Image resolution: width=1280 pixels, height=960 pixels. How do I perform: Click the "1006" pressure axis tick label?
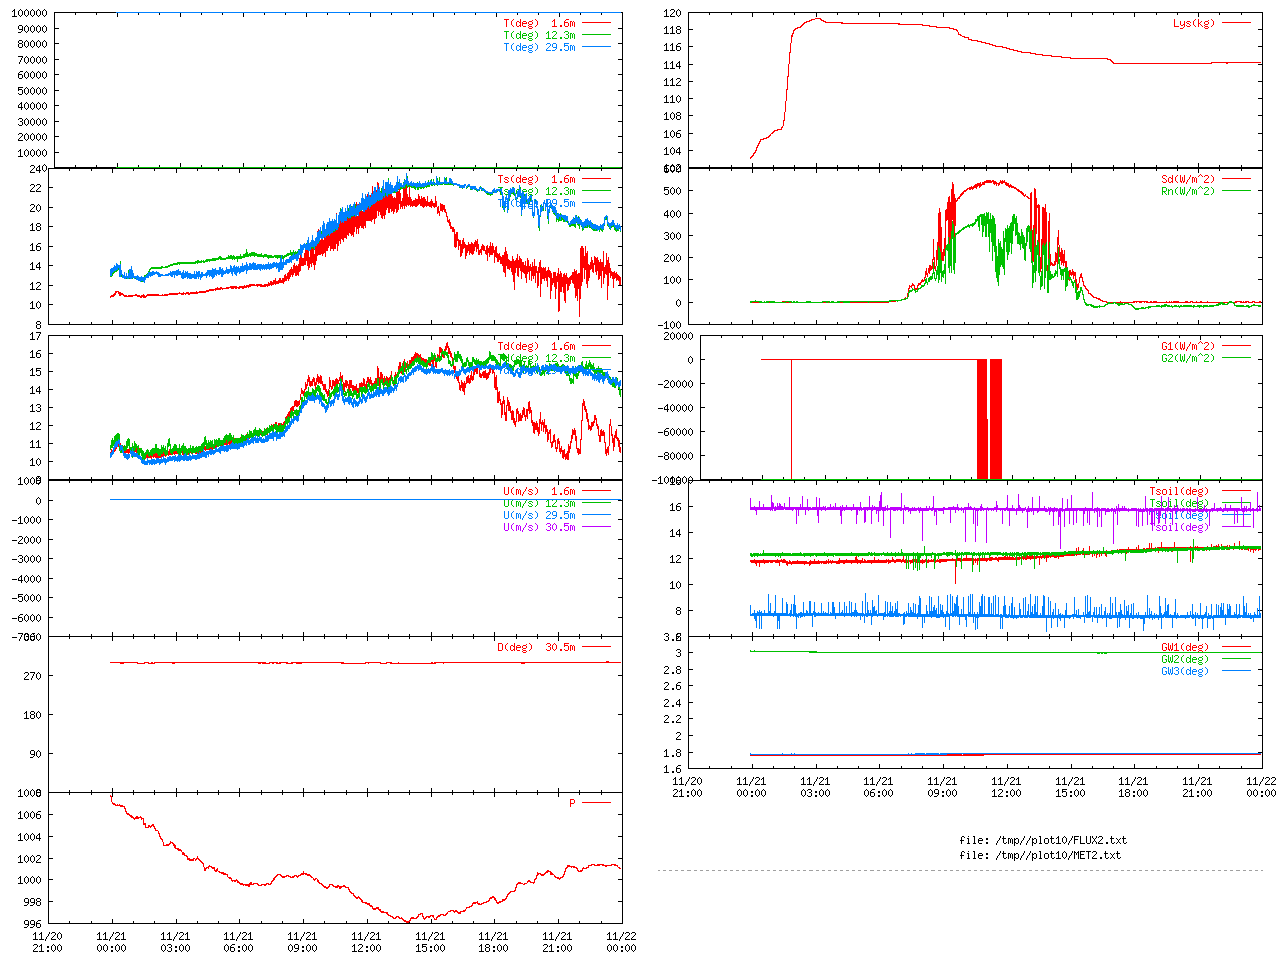(29, 815)
